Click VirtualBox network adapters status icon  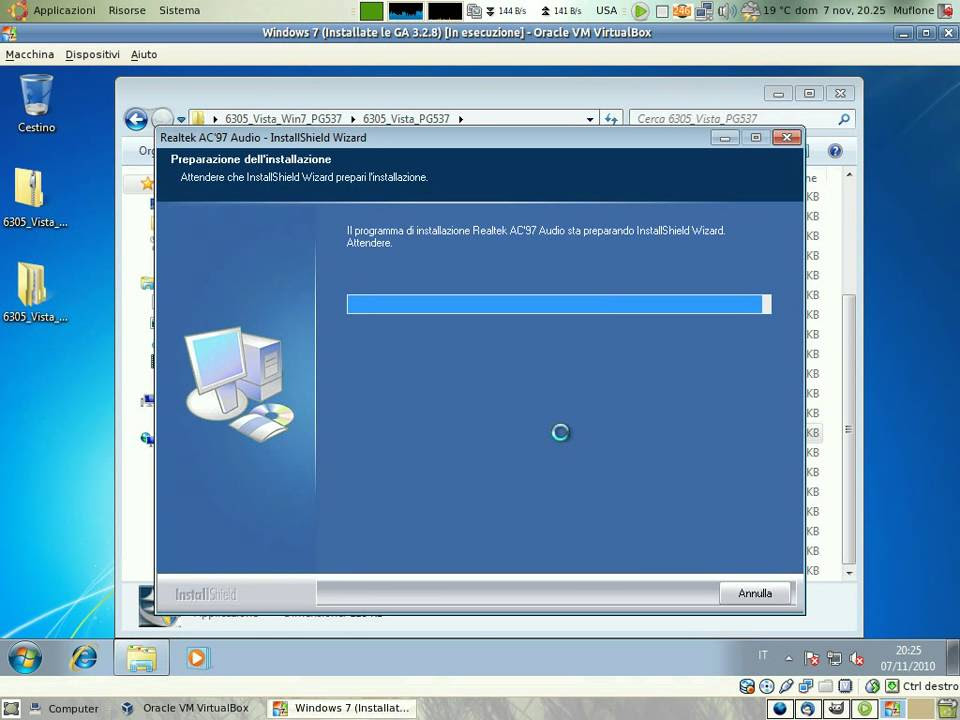tap(806, 686)
